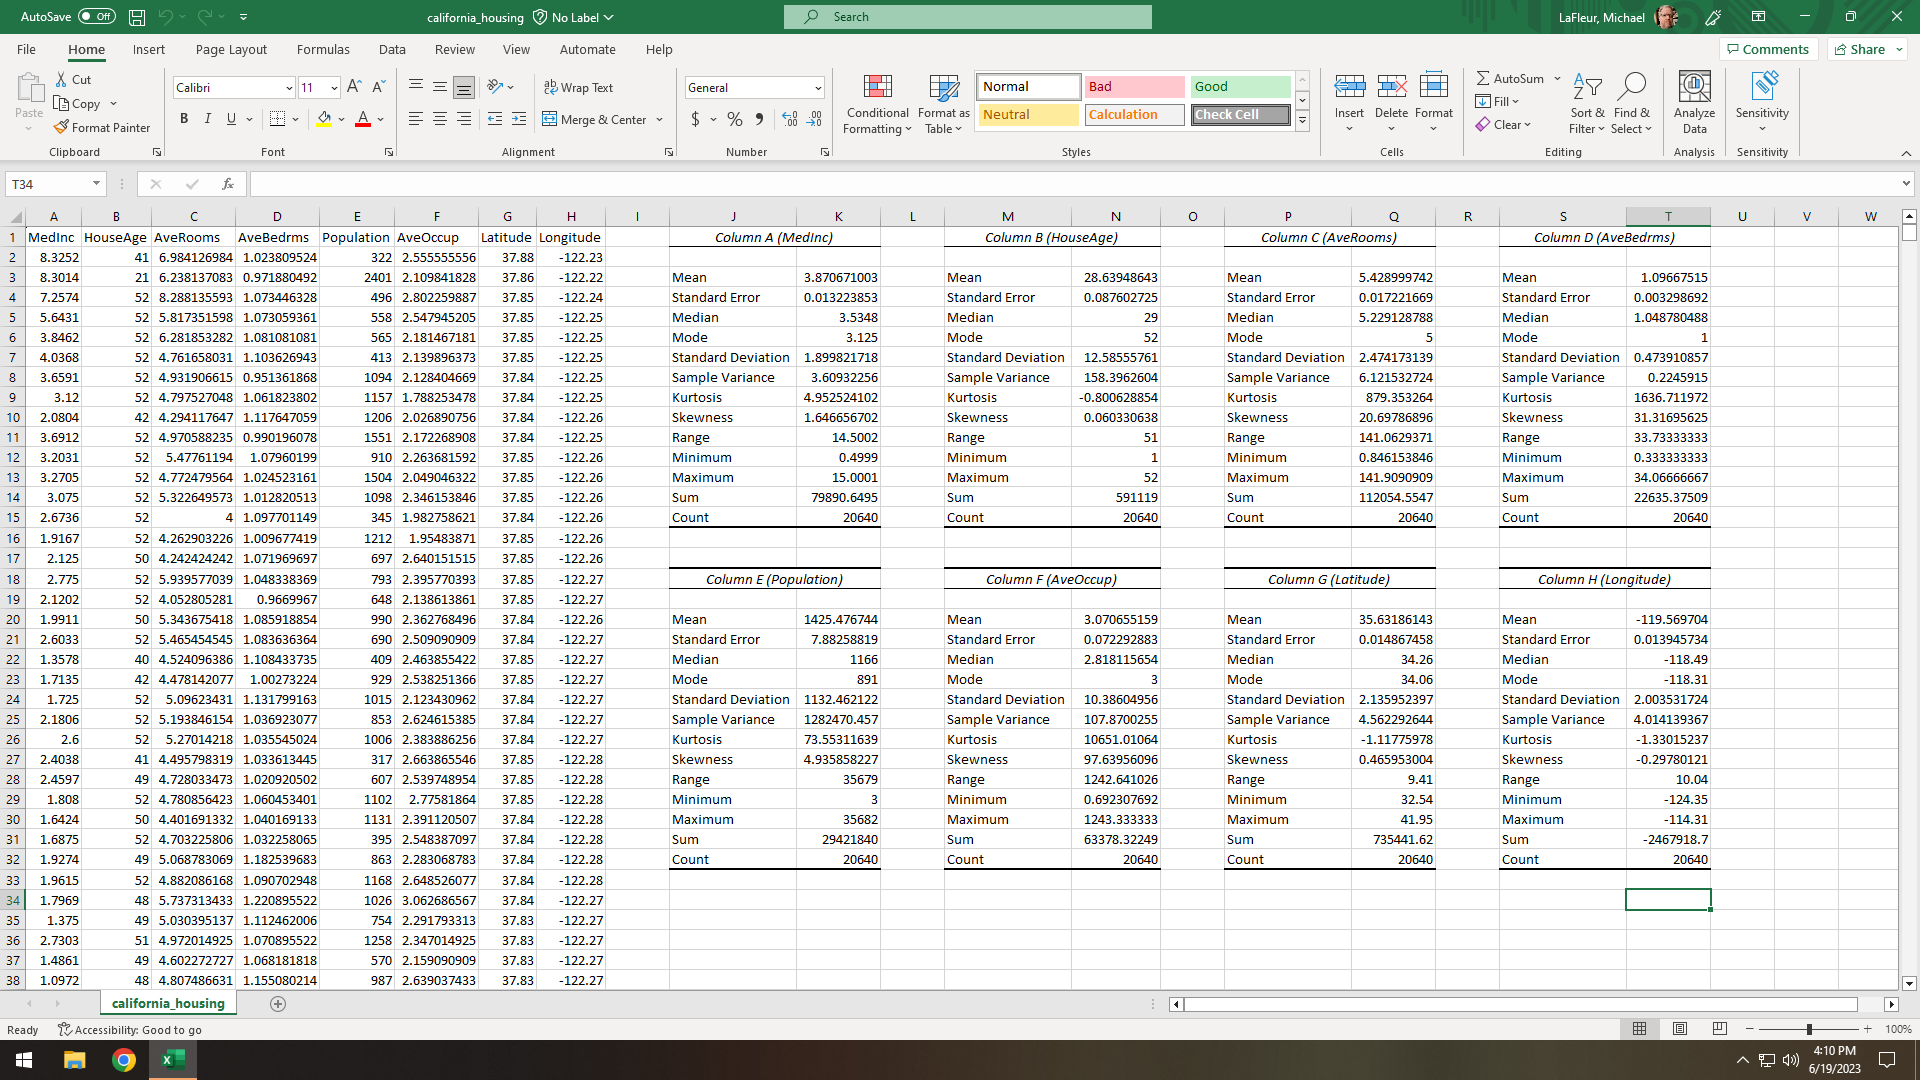Toggle Bold formatting
Screen dimensions: 1920x1080
tap(184, 119)
